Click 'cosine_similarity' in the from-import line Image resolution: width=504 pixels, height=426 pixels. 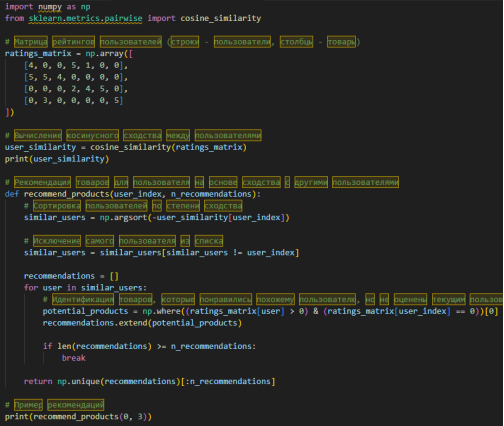(221, 18)
